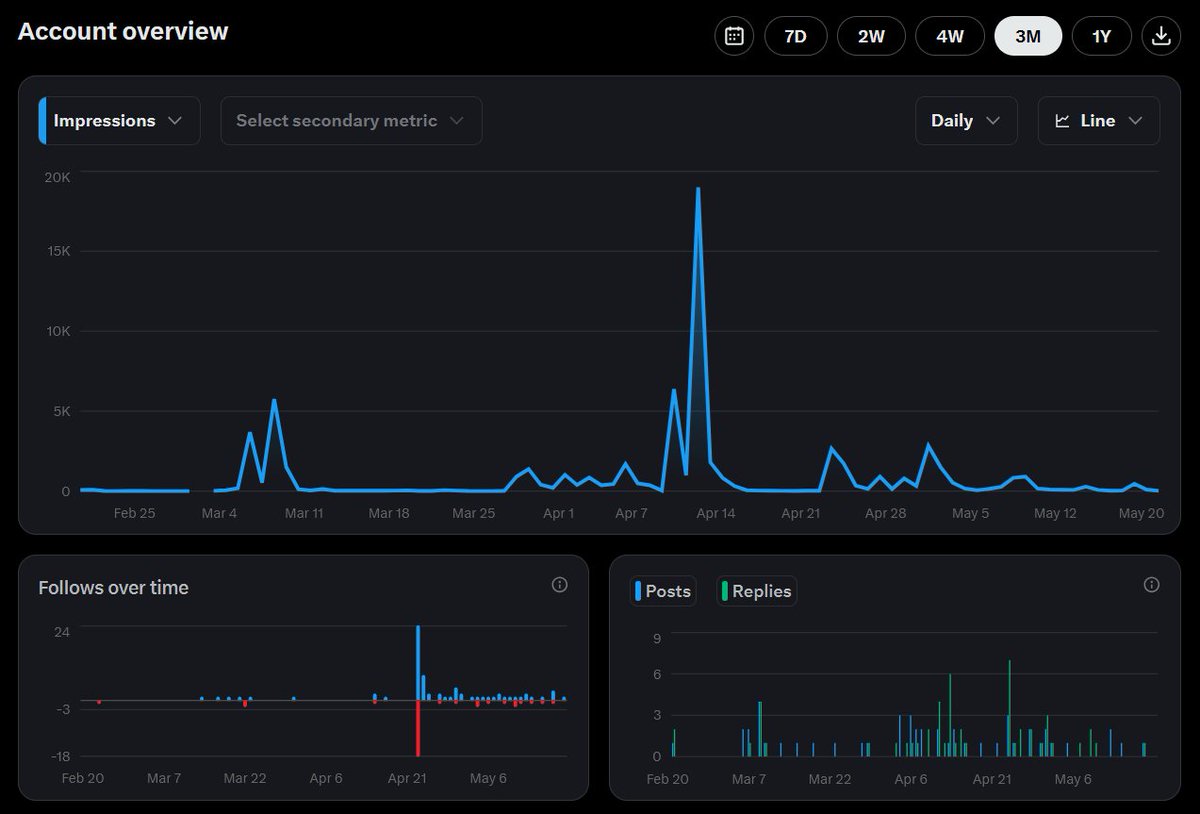Click the tall blue follows bar

[x=418, y=663]
